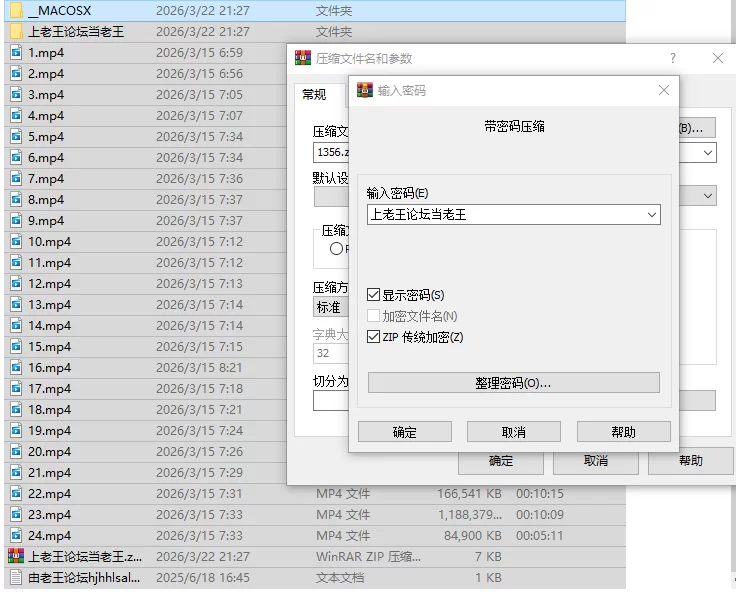The height and width of the screenshot is (592, 736).
Task: Click 取消 in the 输入密码 dialog
Action: pyautogui.click(x=514, y=431)
